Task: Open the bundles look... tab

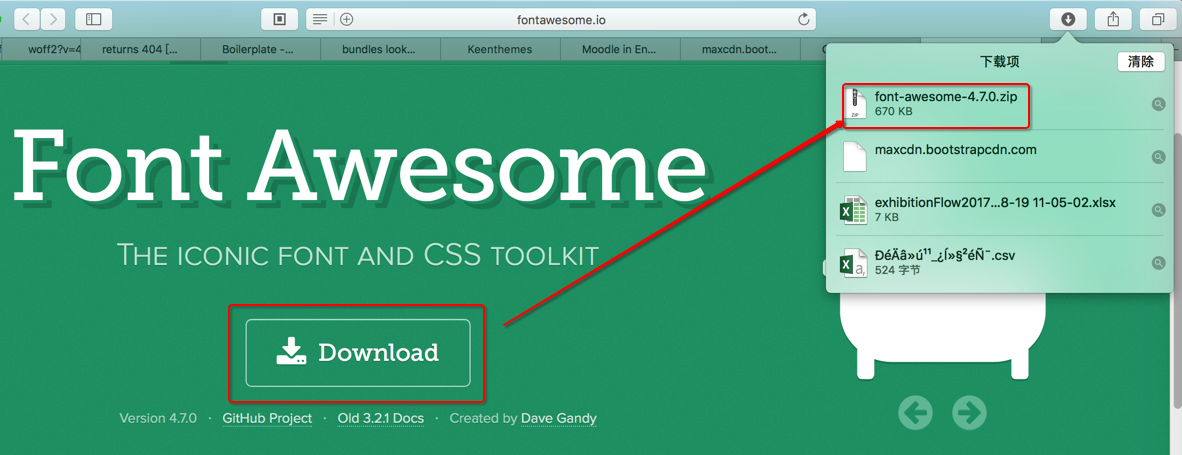Action: point(380,49)
